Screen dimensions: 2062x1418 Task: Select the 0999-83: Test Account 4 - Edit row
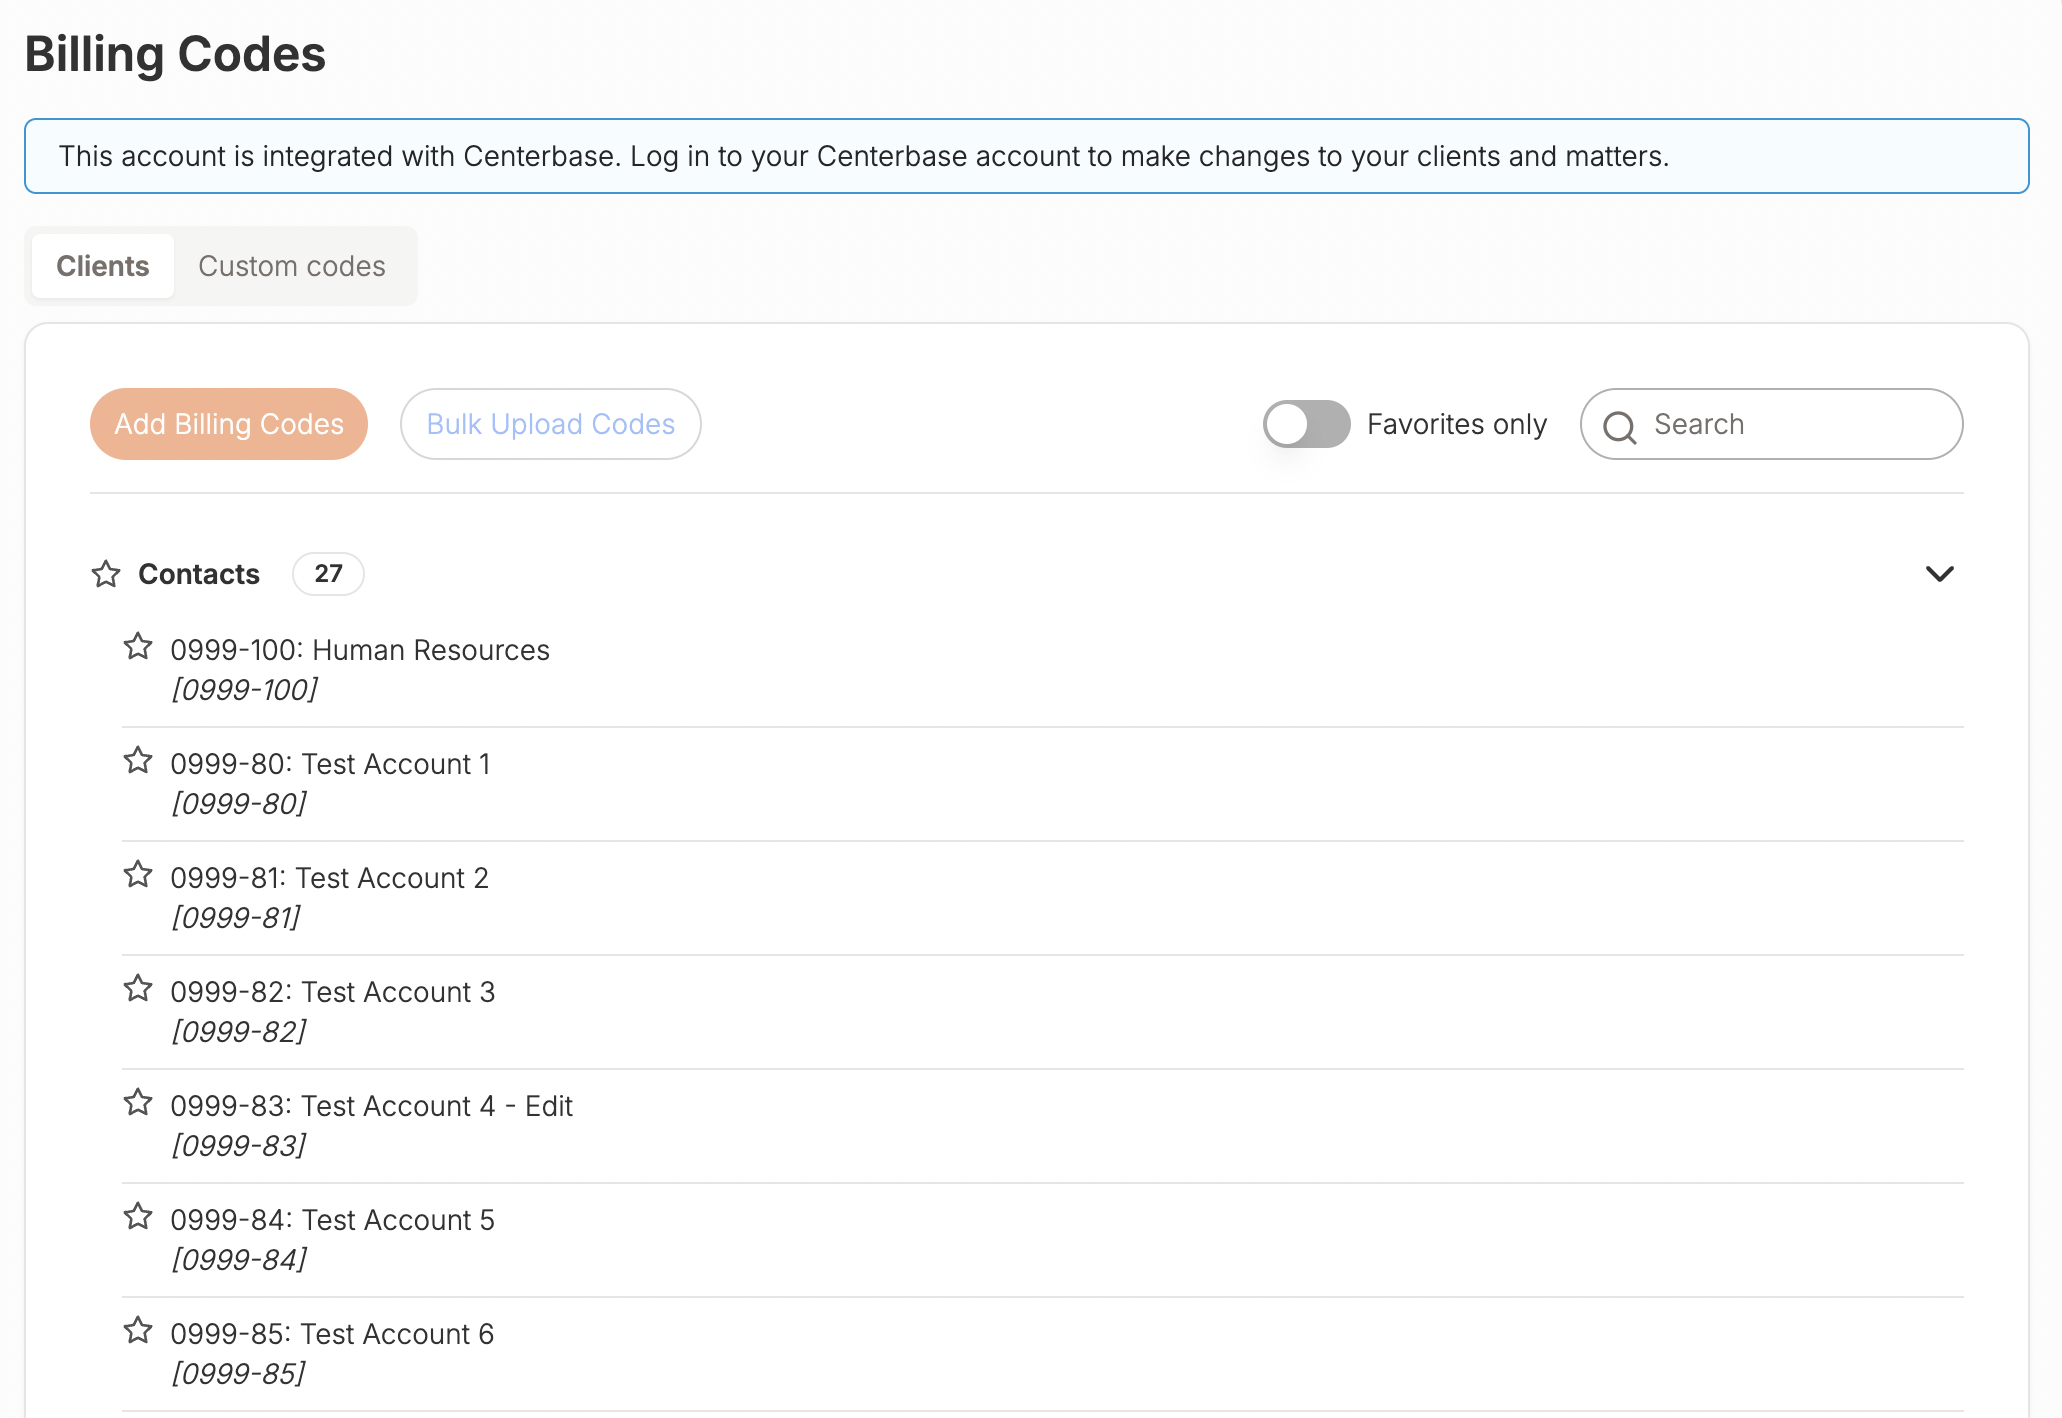tap(371, 1106)
